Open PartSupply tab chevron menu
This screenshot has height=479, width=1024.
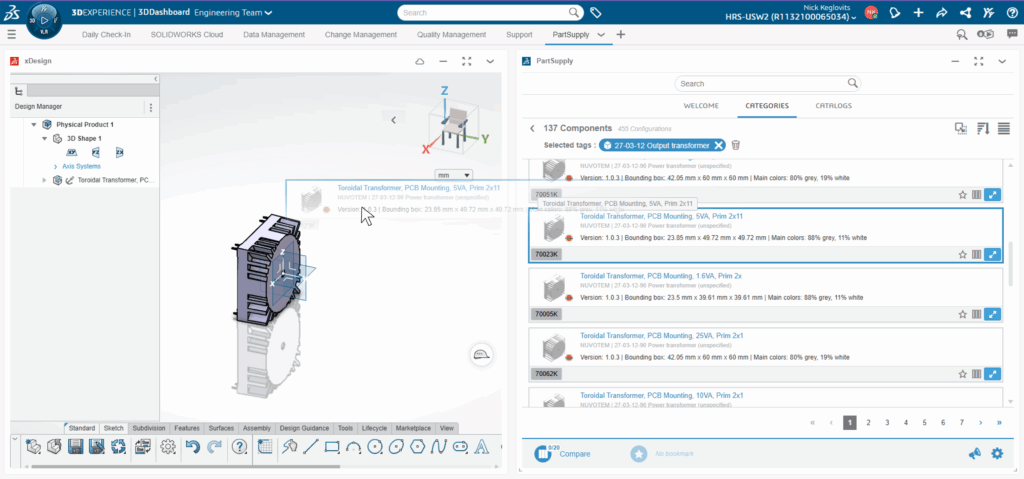point(601,35)
